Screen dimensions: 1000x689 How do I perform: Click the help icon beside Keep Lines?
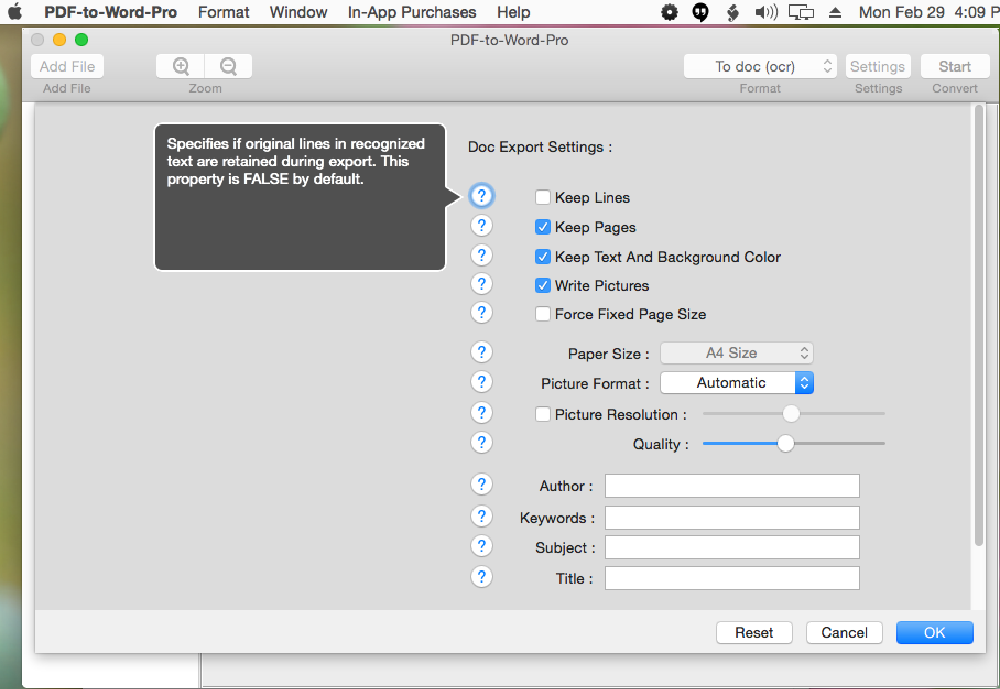click(482, 196)
